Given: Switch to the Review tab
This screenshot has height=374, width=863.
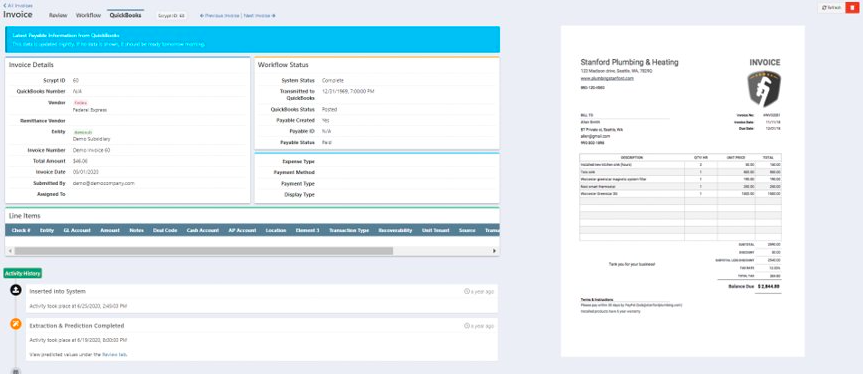Looking at the screenshot, I should [58, 15].
